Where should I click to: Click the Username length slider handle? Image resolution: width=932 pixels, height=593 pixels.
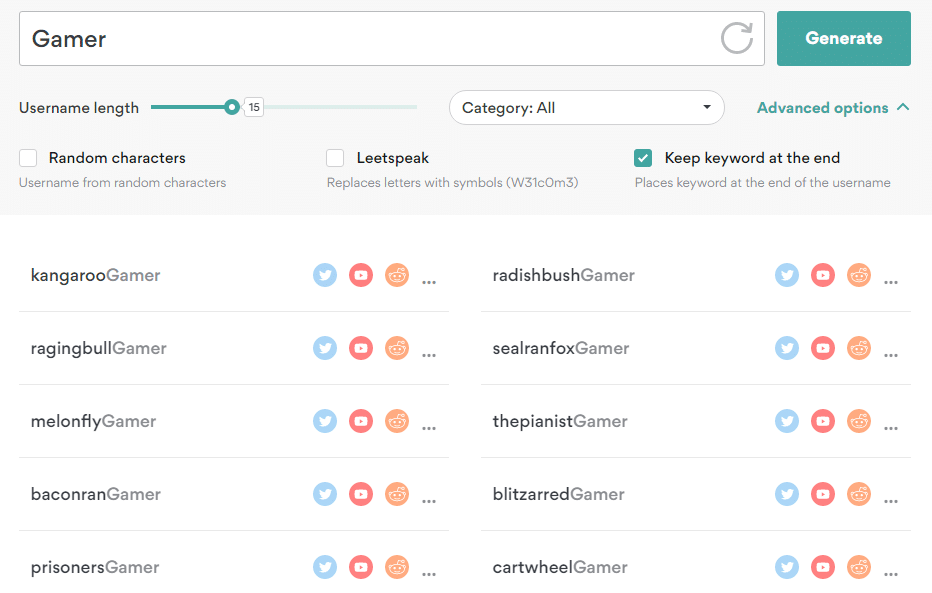point(232,107)
